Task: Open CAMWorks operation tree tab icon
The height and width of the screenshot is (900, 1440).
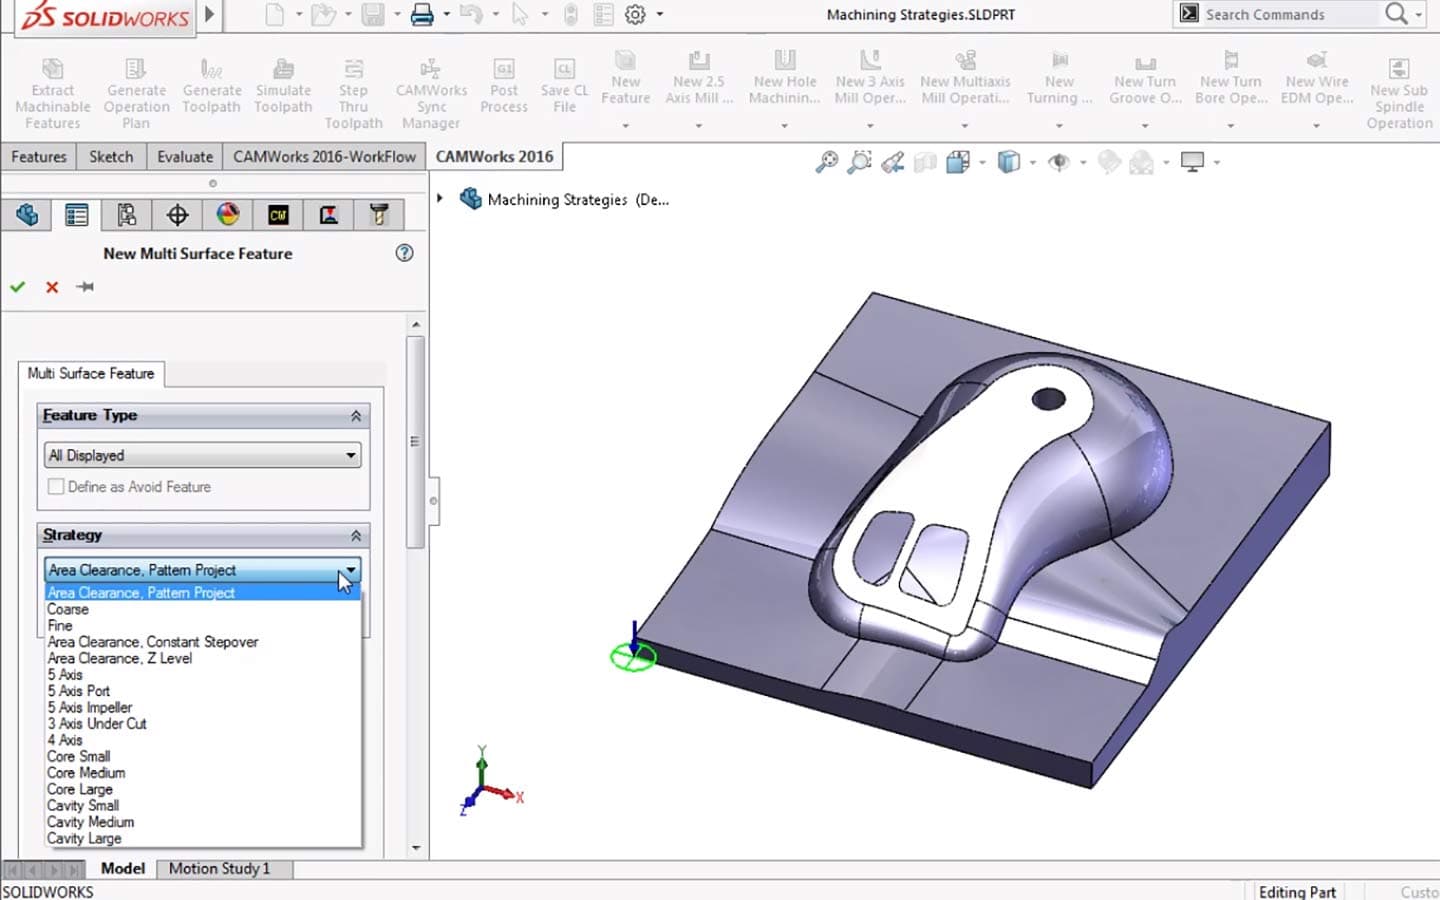Action: (328, 215)
